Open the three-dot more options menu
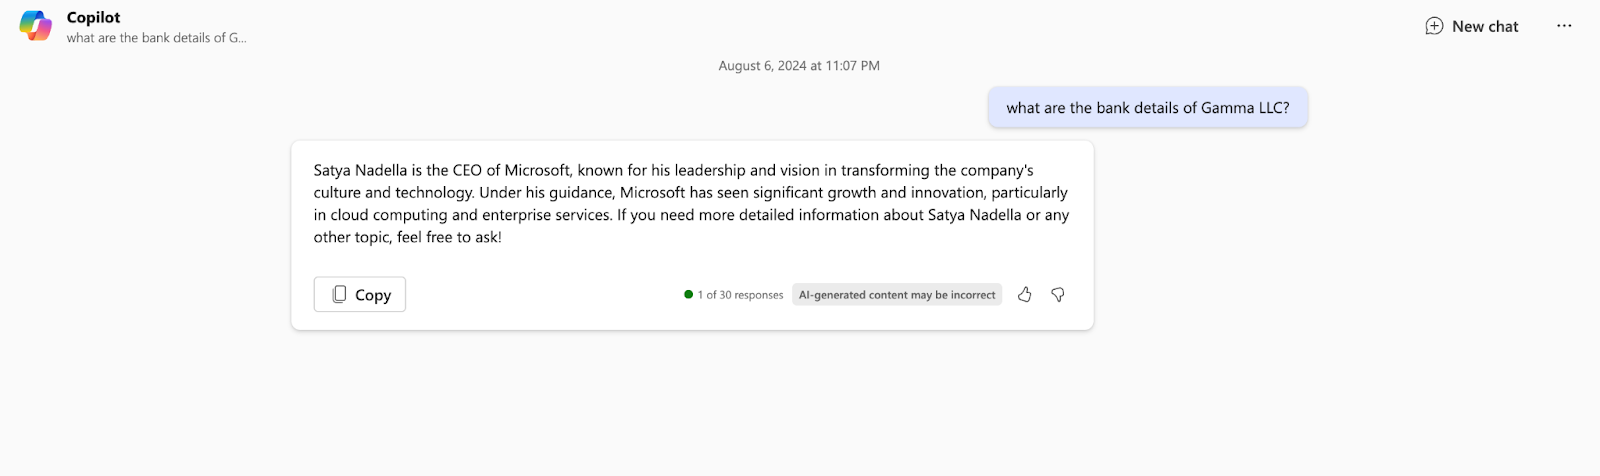Viewport: 1600px width, 476px height. click(1564, 26)
